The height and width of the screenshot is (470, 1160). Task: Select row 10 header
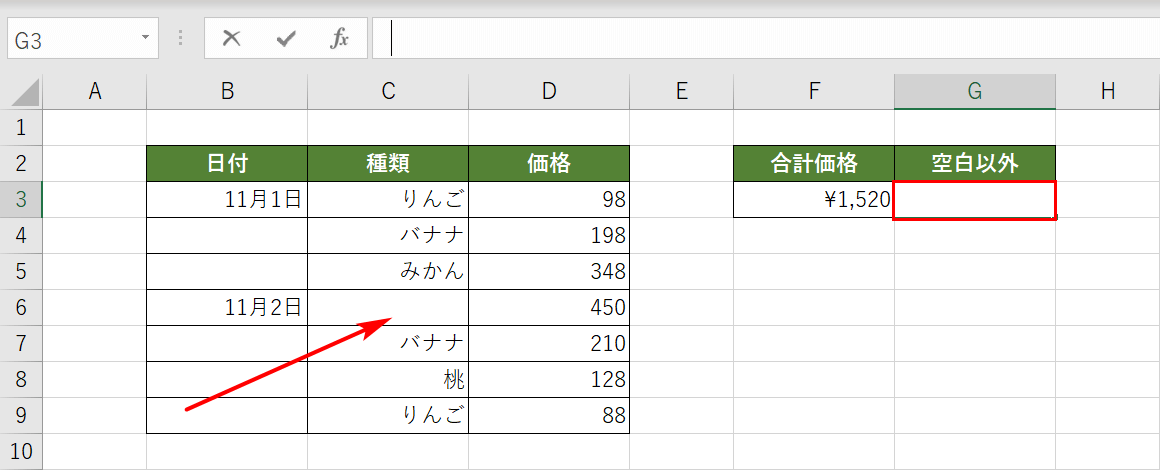point(21,451)
